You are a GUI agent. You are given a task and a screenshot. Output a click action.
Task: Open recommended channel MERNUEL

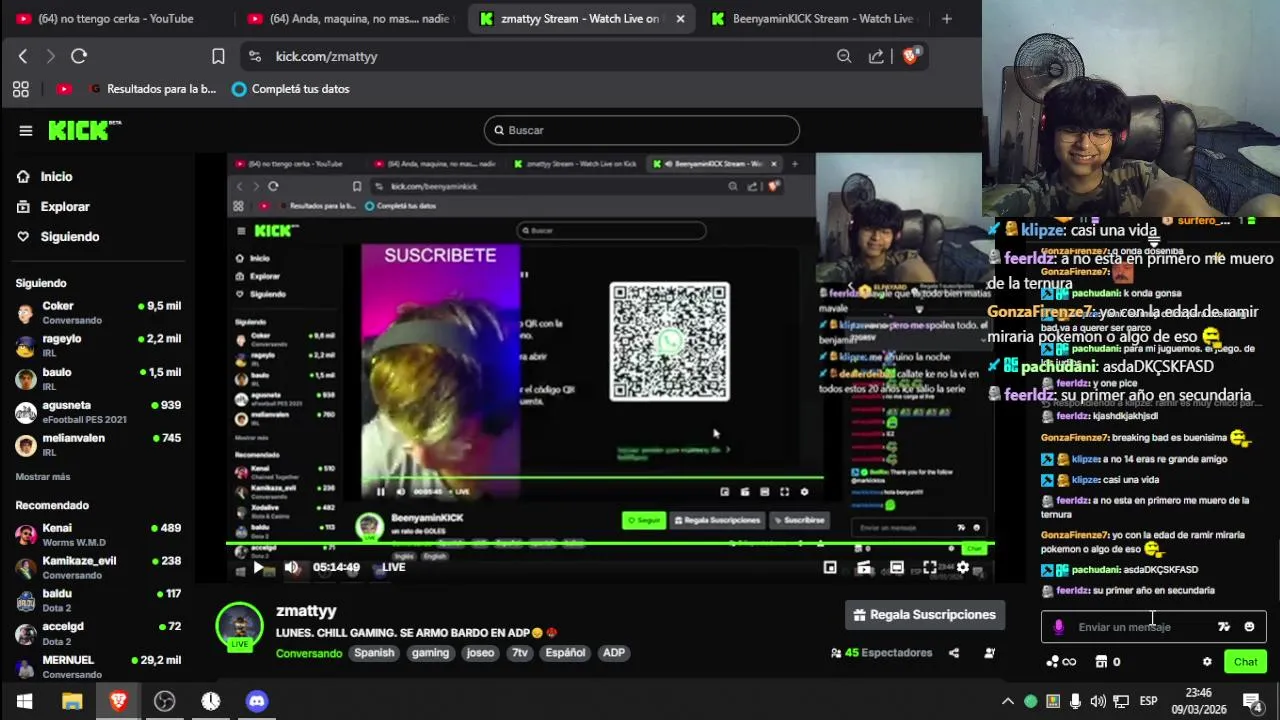coord(98,666)
